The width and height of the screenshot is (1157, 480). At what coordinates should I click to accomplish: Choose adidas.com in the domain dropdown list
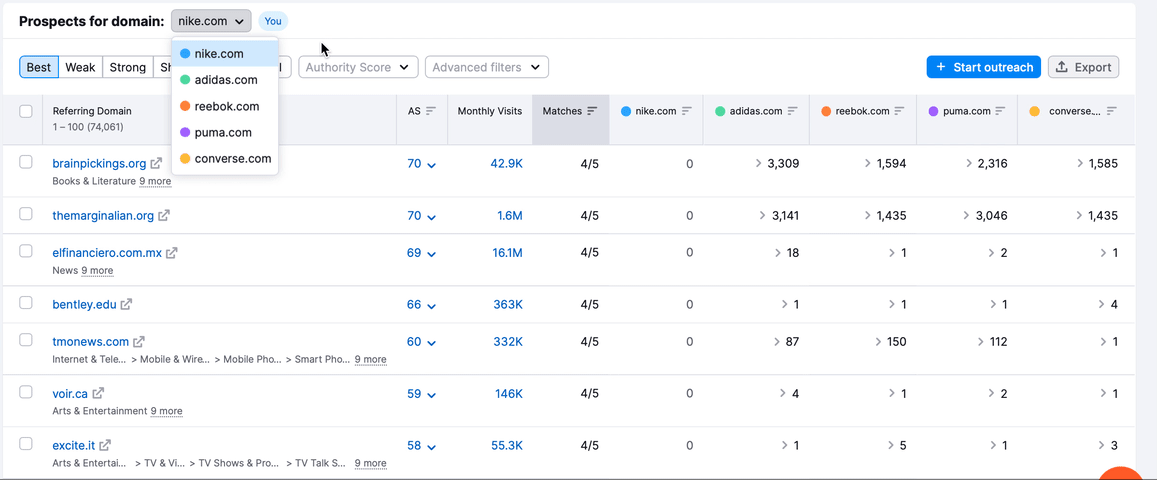[x=225, y=80]
